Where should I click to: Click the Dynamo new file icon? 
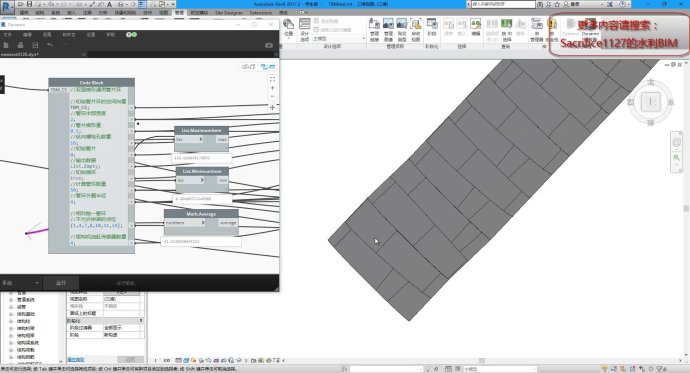(x=6, y=45)
